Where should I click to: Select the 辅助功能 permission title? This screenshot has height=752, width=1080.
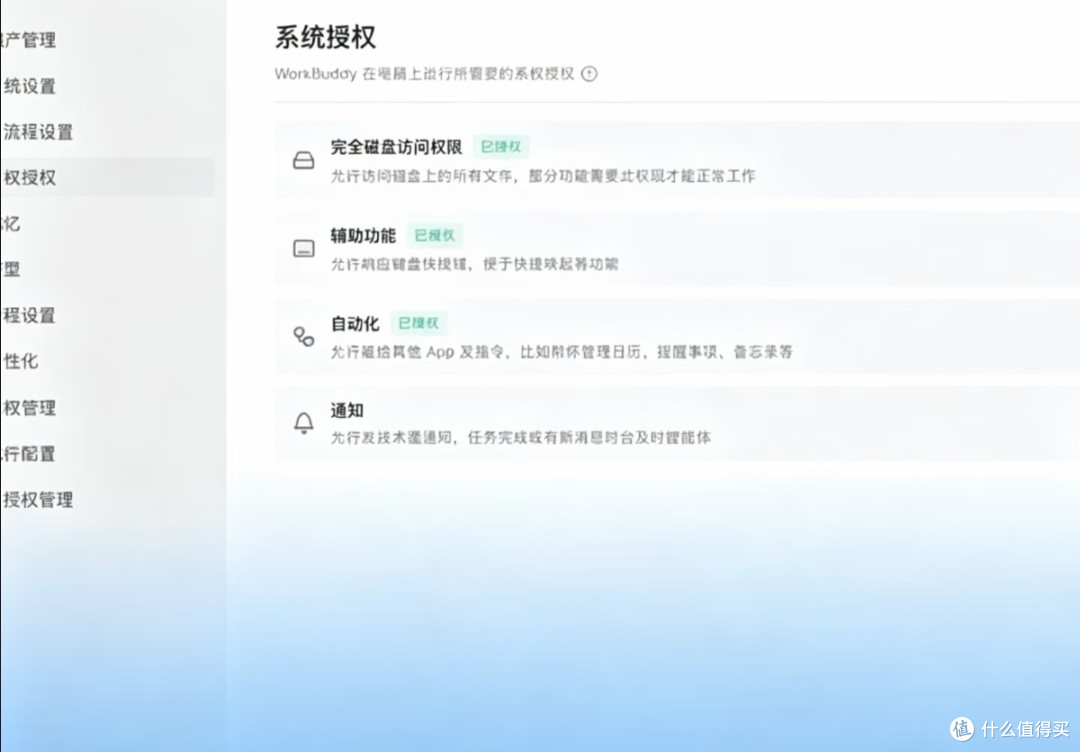tap(363, 236)
